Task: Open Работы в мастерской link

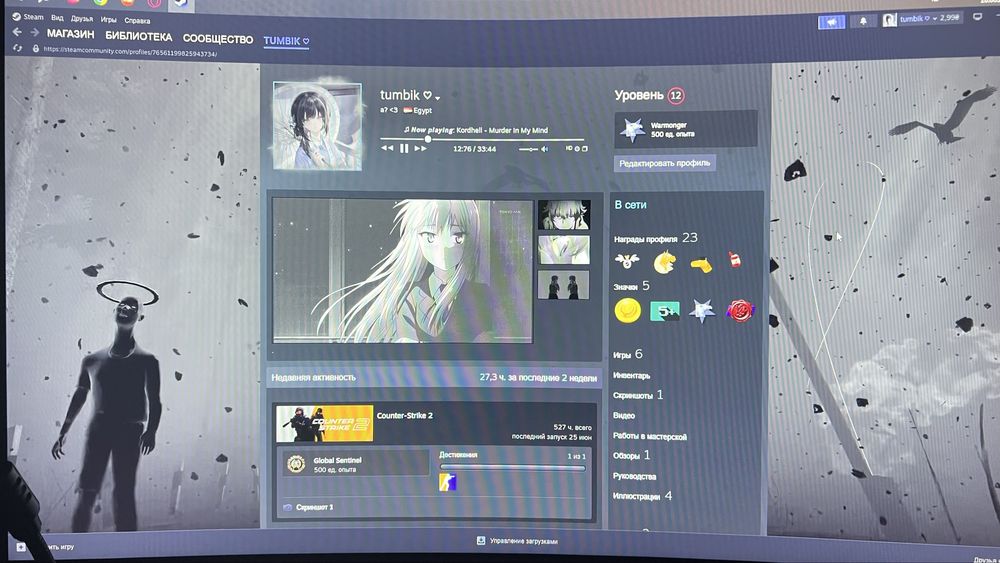Action: point(650,437)
